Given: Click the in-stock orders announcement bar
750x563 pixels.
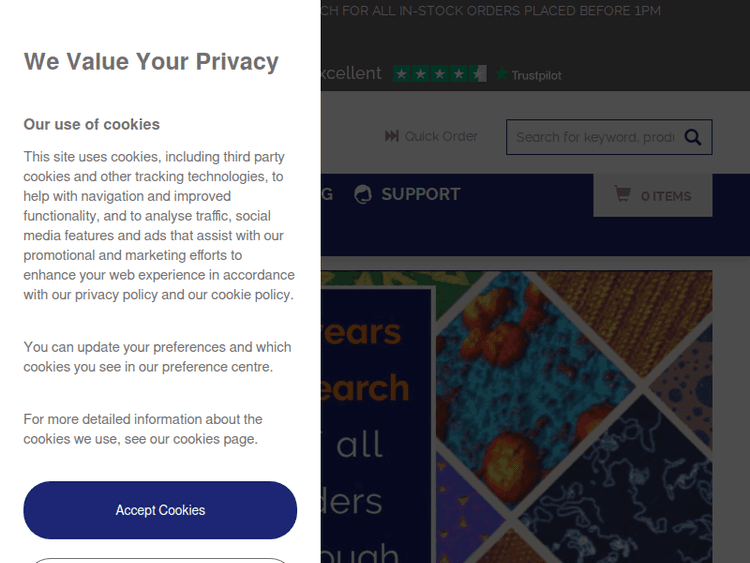Looking at the screenshot, I should (490, 11).
